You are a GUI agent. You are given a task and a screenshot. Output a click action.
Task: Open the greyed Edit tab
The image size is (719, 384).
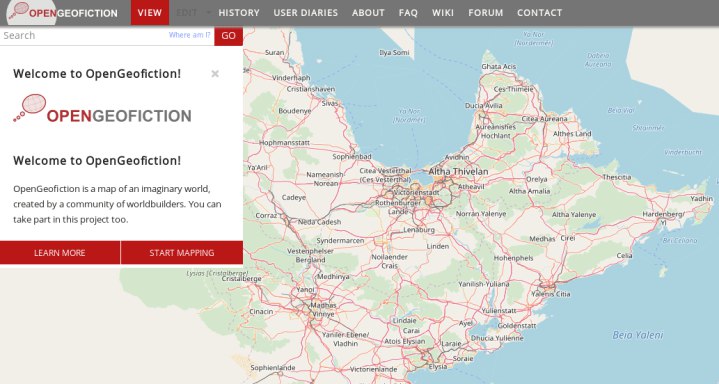click(187, 12)
